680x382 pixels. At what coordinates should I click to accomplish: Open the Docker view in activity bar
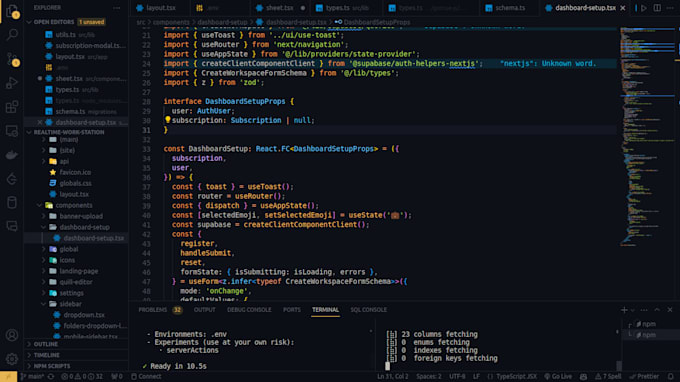[12, 154]
